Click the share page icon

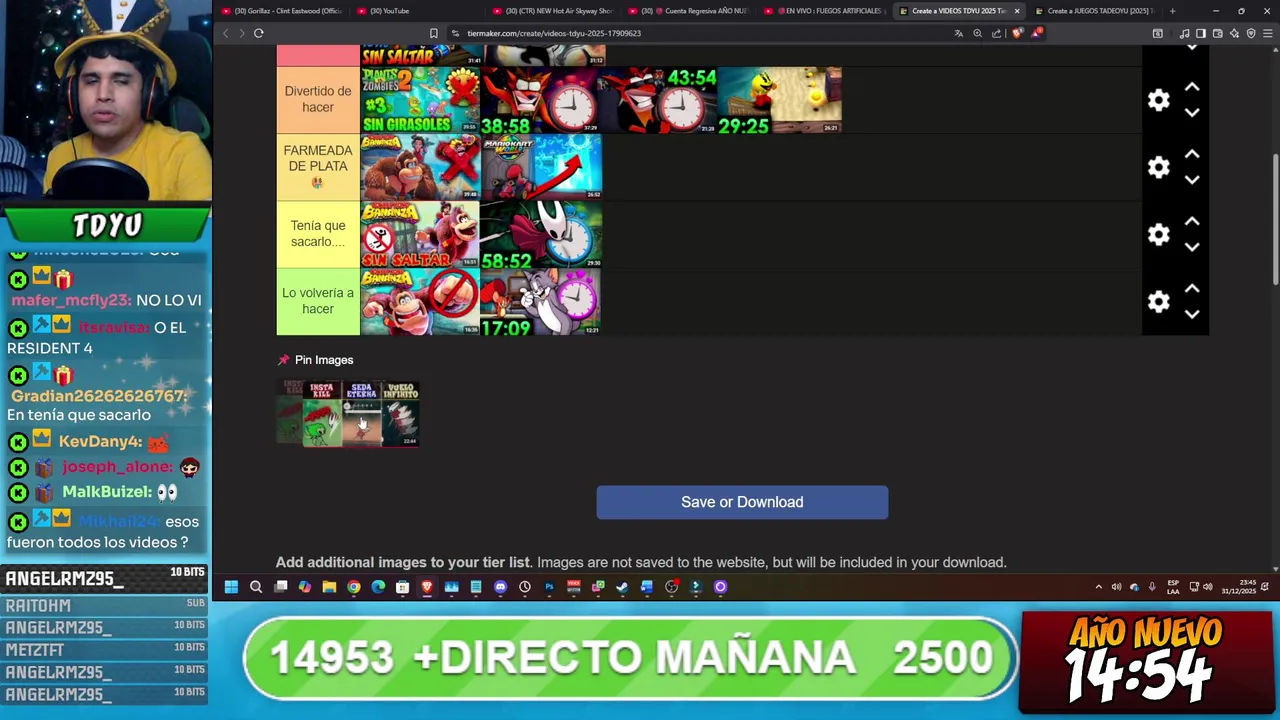click(996, 33)
